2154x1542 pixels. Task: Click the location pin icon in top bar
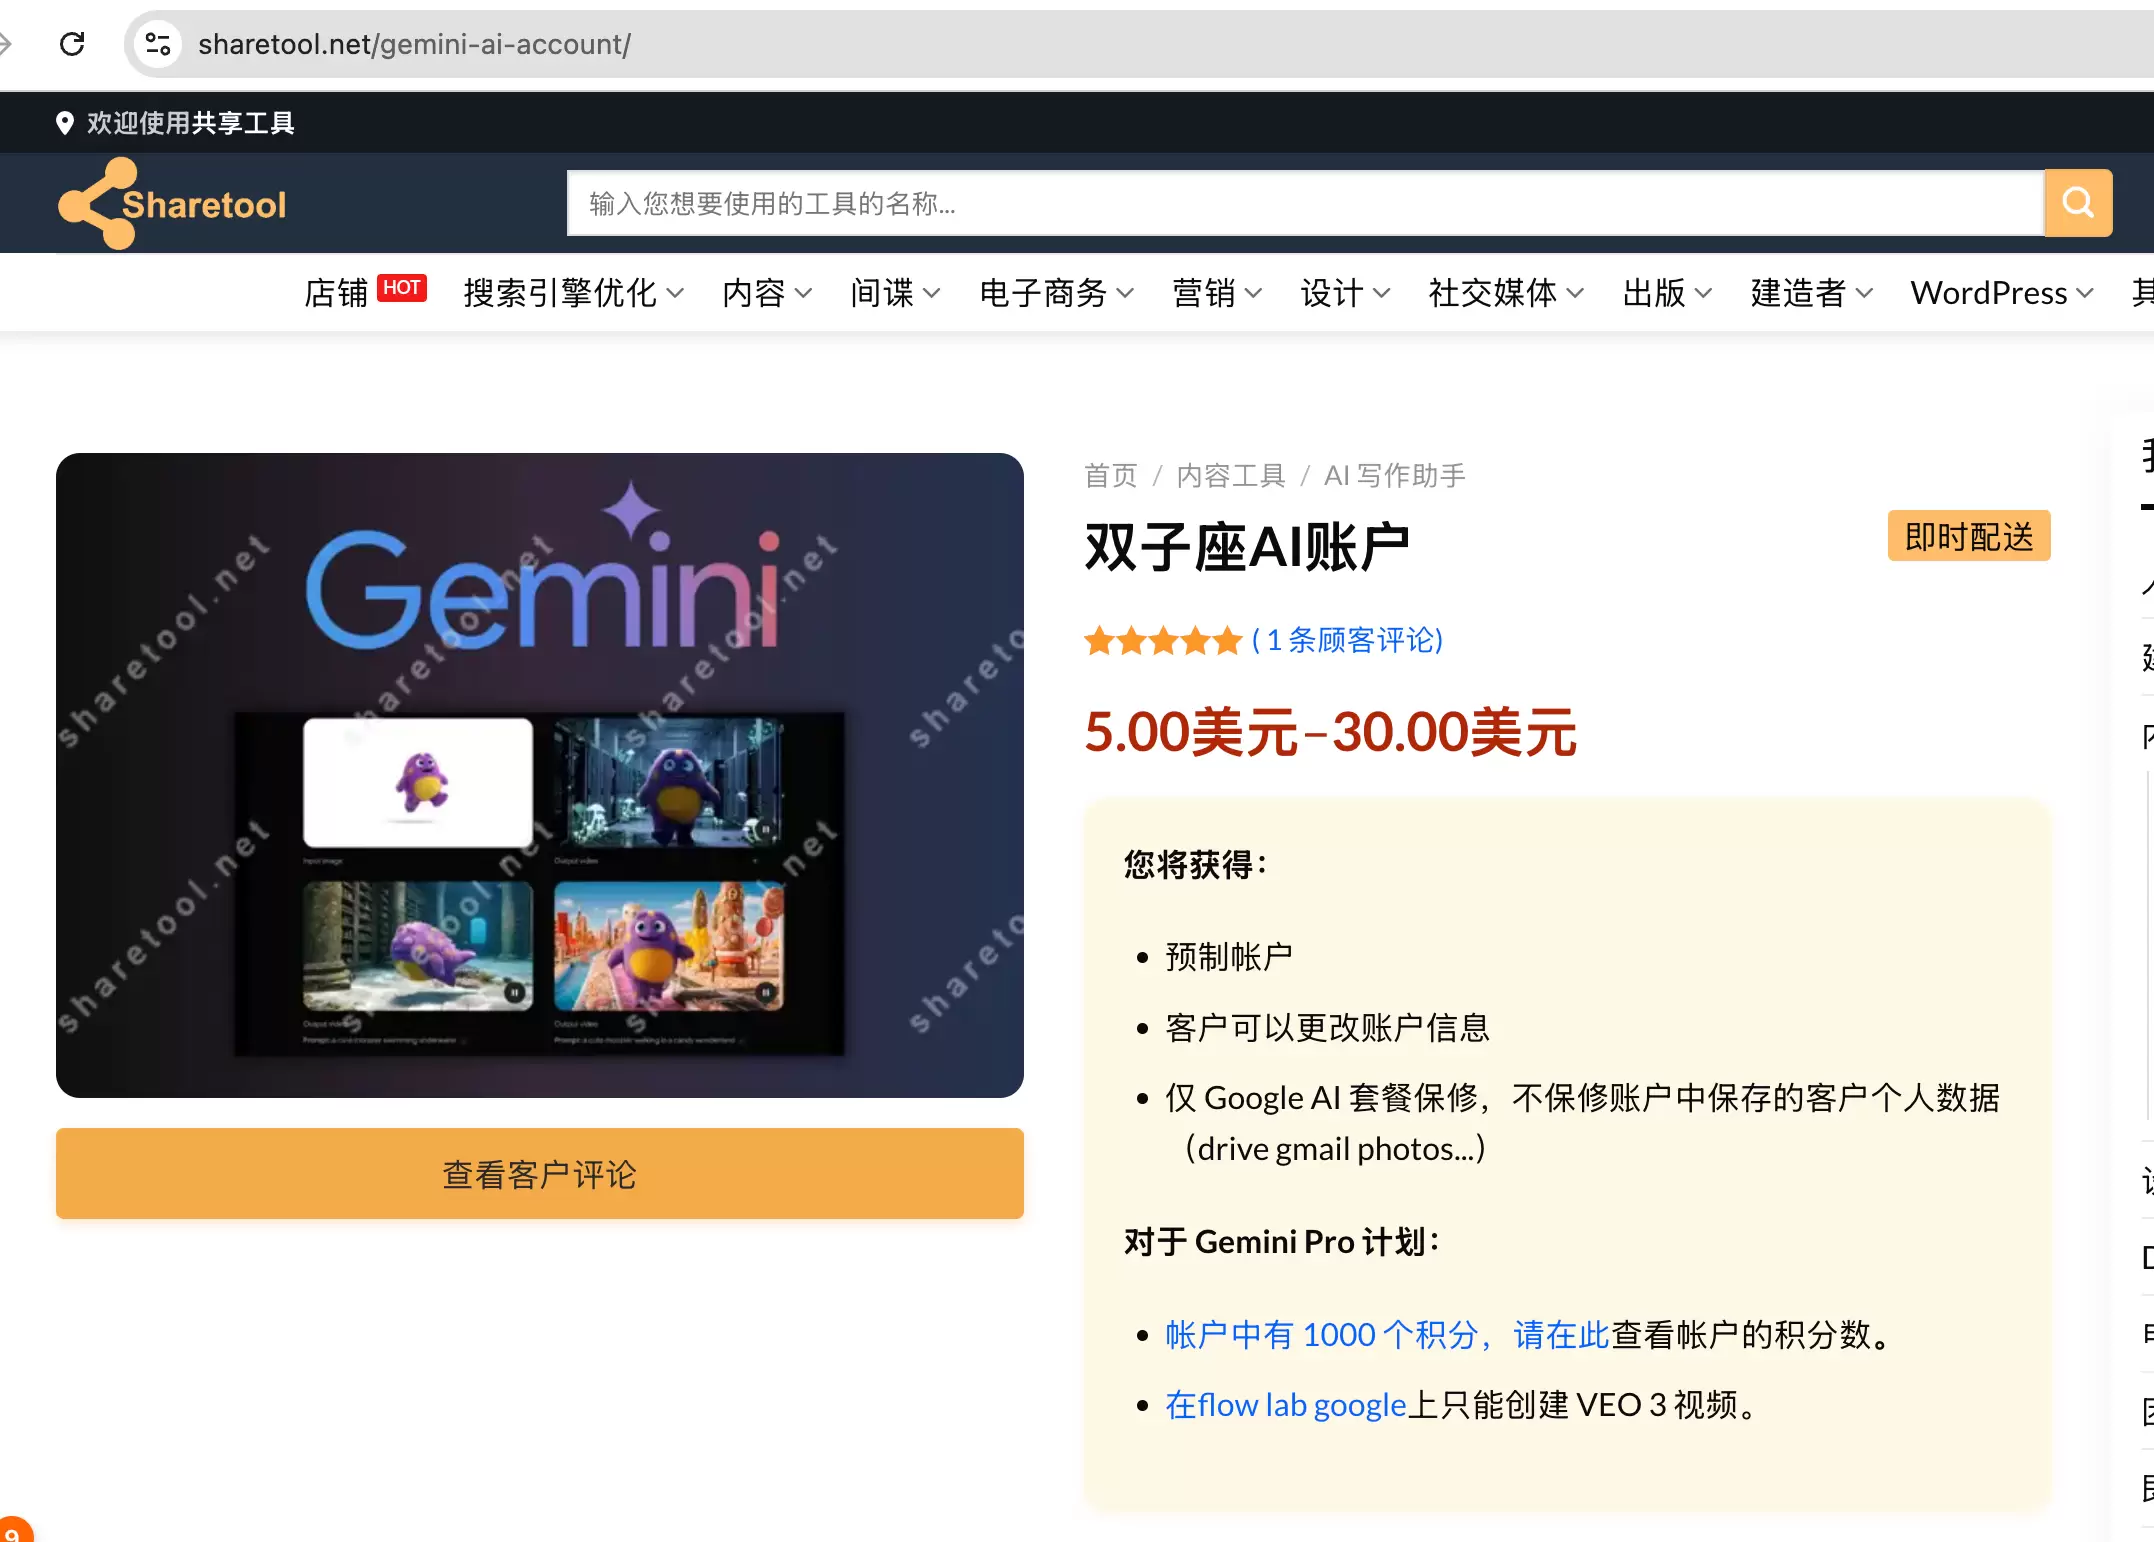65,123
